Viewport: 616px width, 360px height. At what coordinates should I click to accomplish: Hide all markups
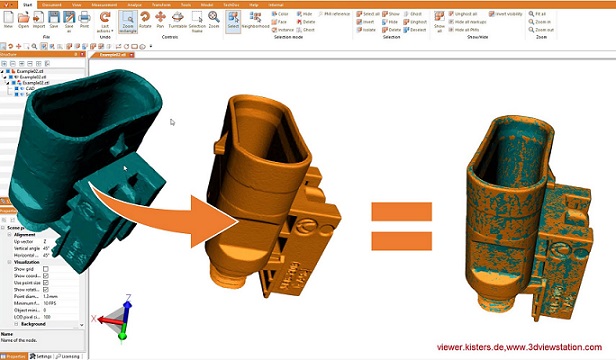(468, 22)
